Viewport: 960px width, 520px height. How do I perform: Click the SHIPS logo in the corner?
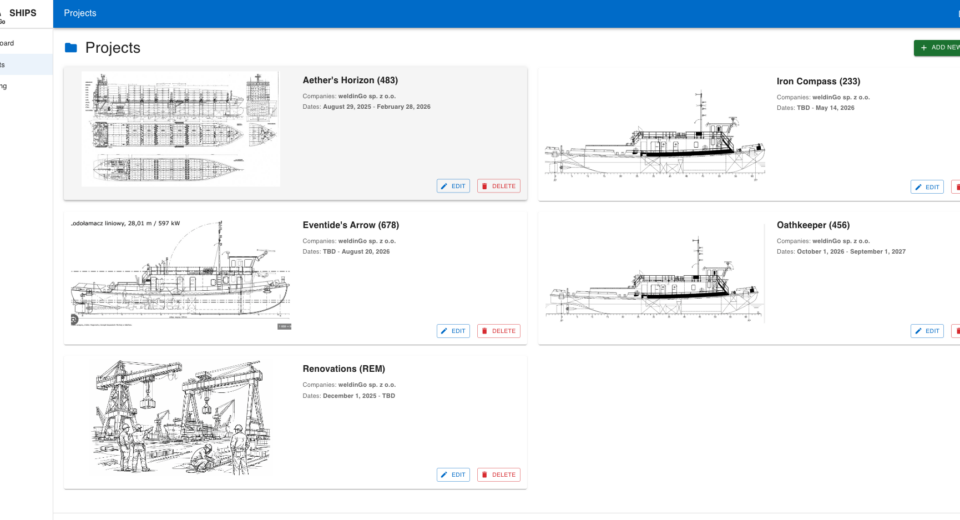pos(22,13)
